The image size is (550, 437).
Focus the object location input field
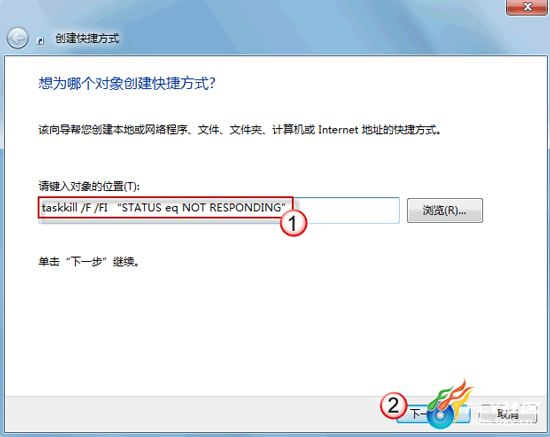219,210
